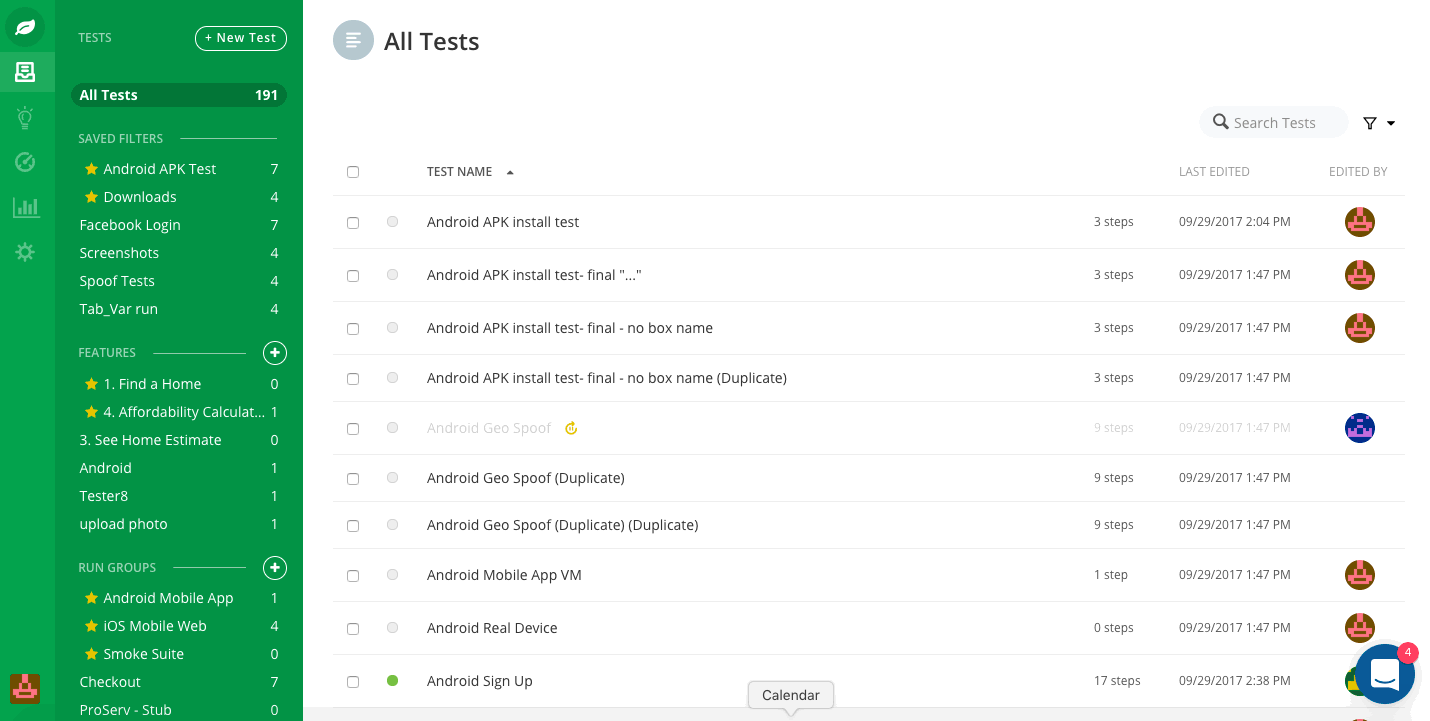
Task: Open the lightbulb insights sidebar icon
Action: pos(25,118)
